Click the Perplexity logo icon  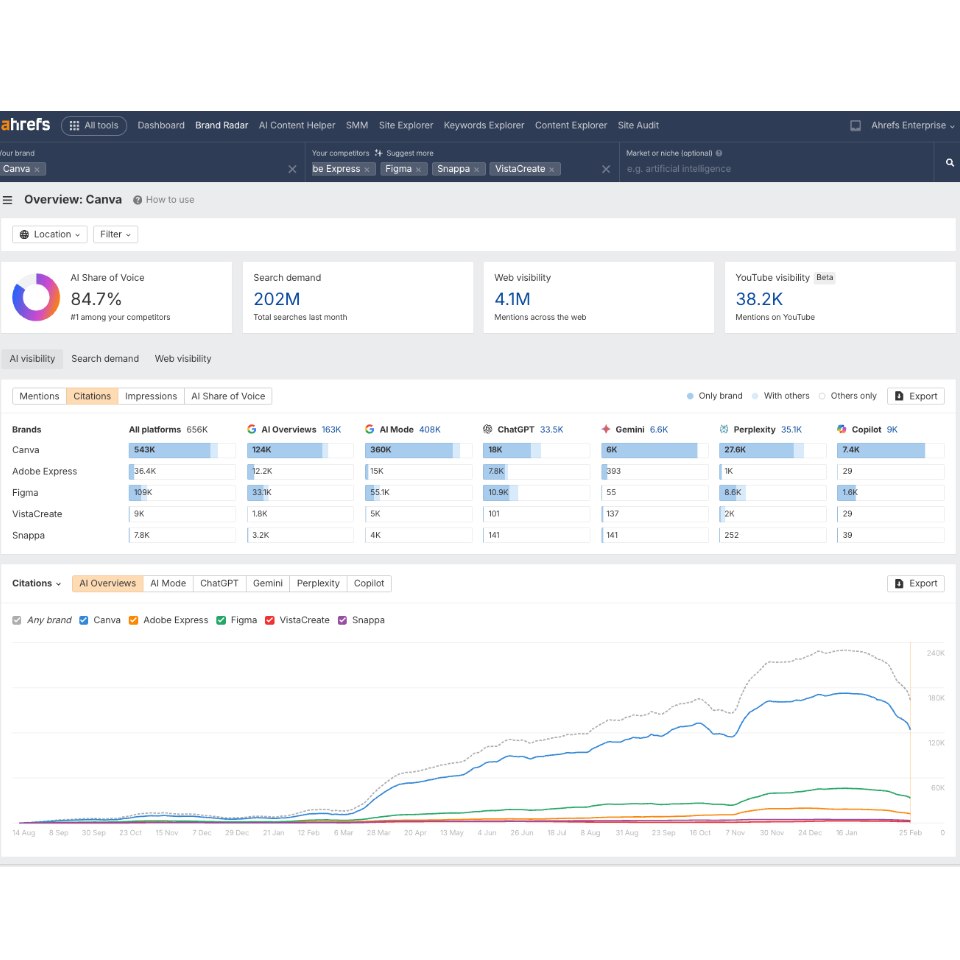click(x=724, y=429)
